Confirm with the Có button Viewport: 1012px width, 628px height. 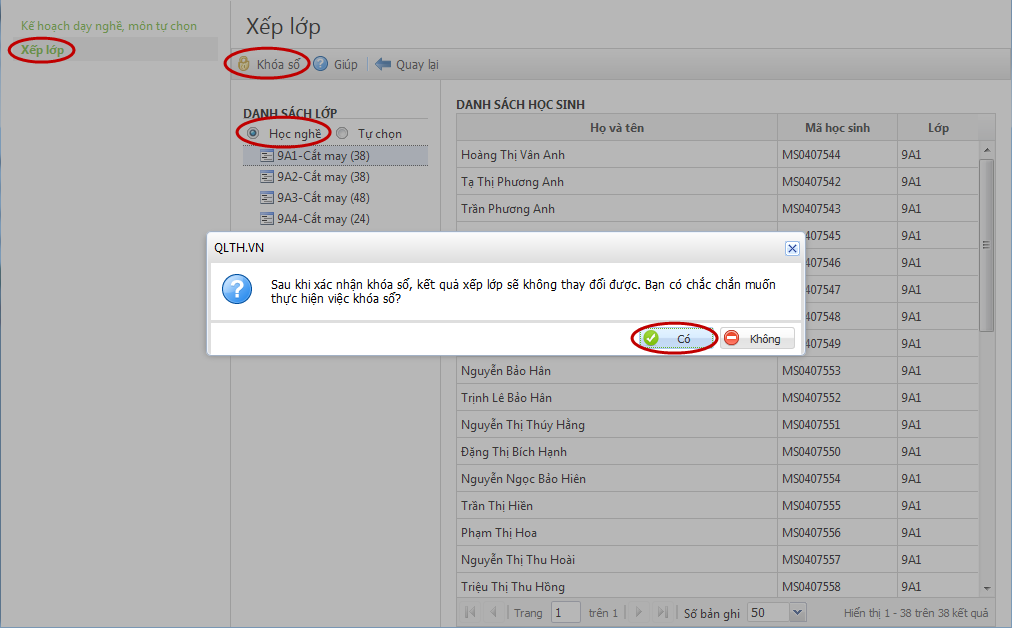pyautogui.click(x=675, y=338)
